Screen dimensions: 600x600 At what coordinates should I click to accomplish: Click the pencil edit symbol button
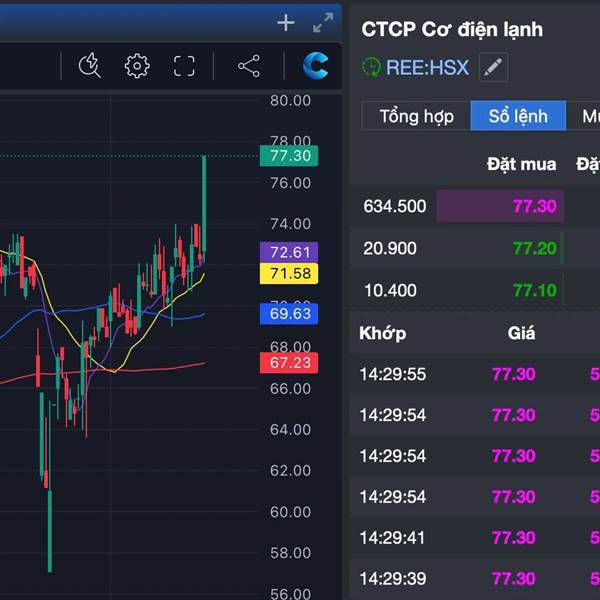pos(493,67)
